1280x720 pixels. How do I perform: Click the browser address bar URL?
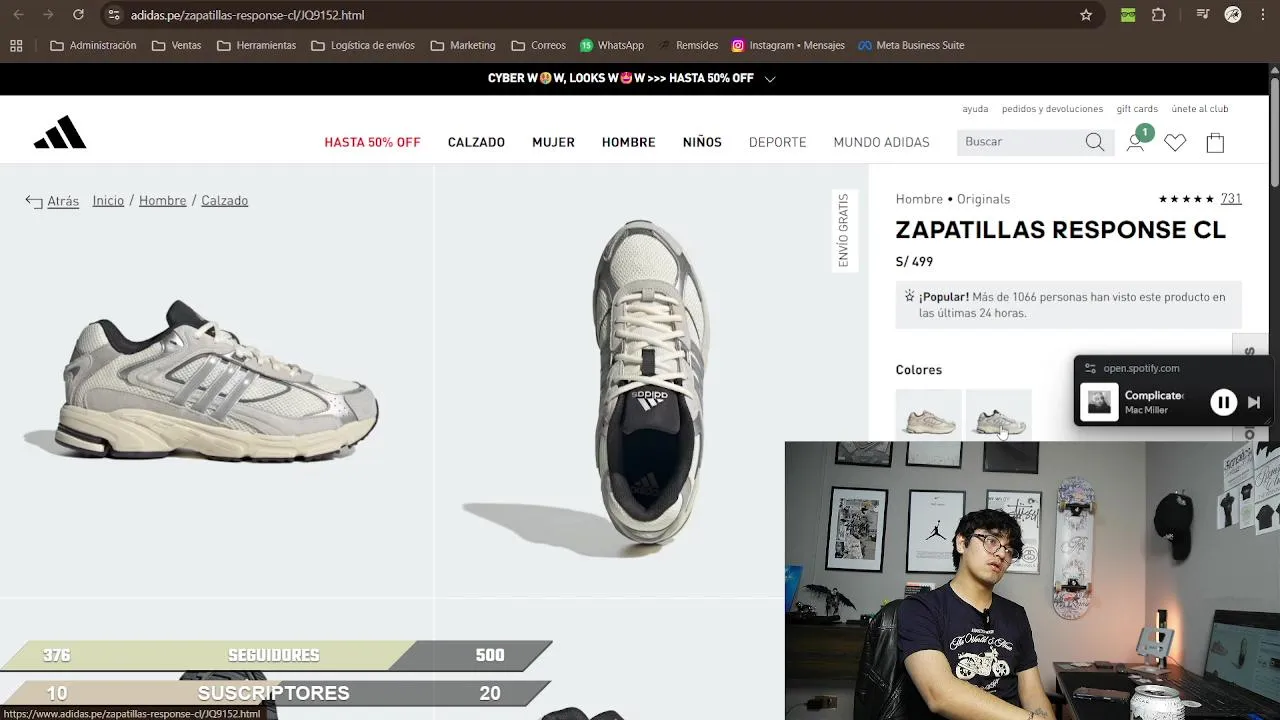point(247,15)
